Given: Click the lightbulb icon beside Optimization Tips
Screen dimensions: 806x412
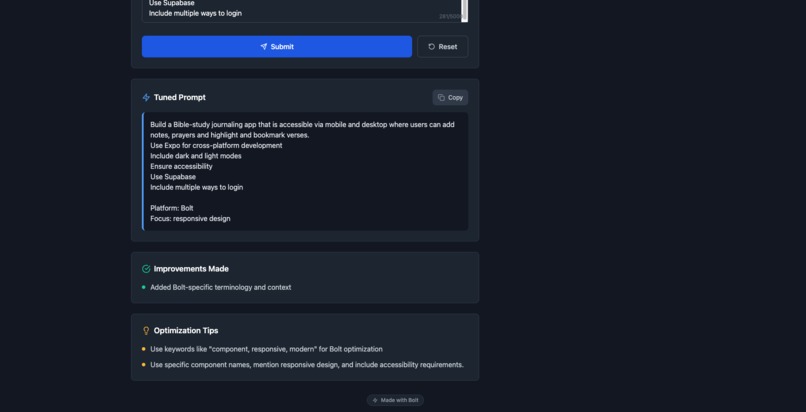Looking at the screenshot, I should (146, 331).
